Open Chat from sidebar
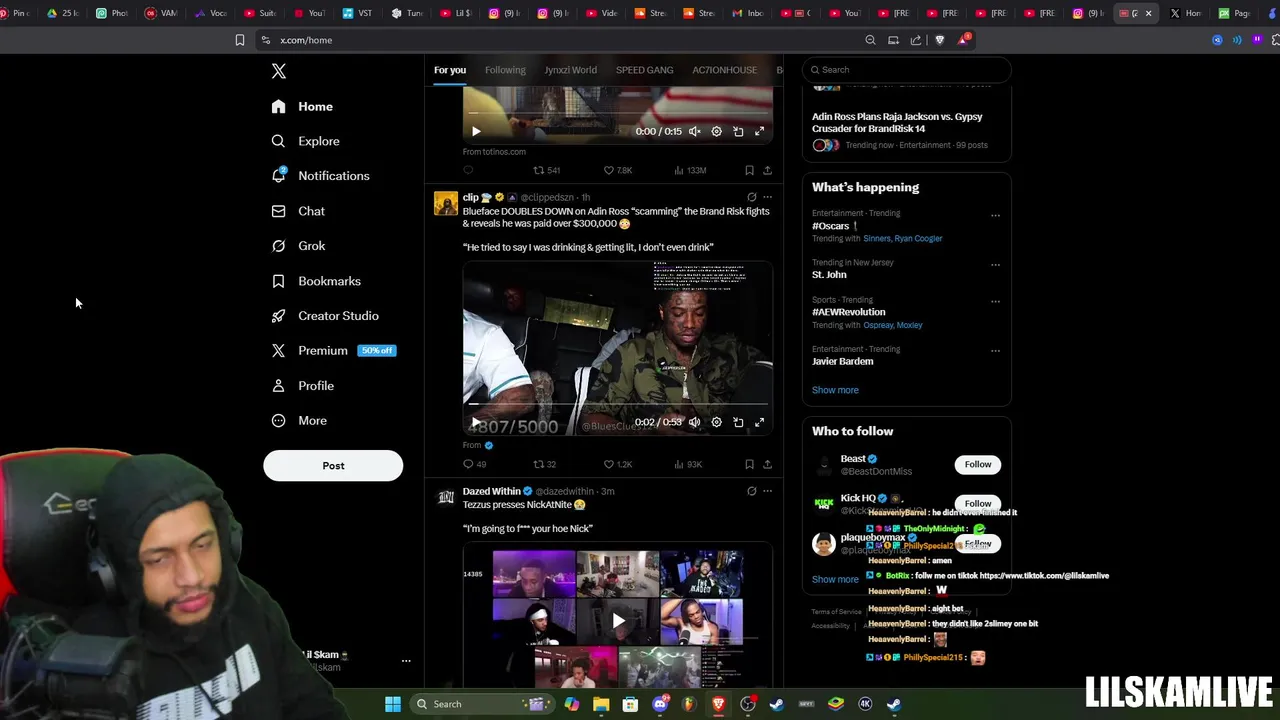The image size is (1280, 720). point(298,211)
